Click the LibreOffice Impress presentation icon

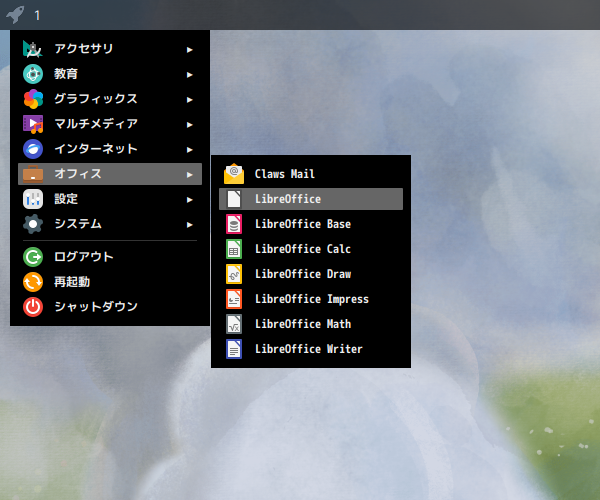tap(234, 299)
